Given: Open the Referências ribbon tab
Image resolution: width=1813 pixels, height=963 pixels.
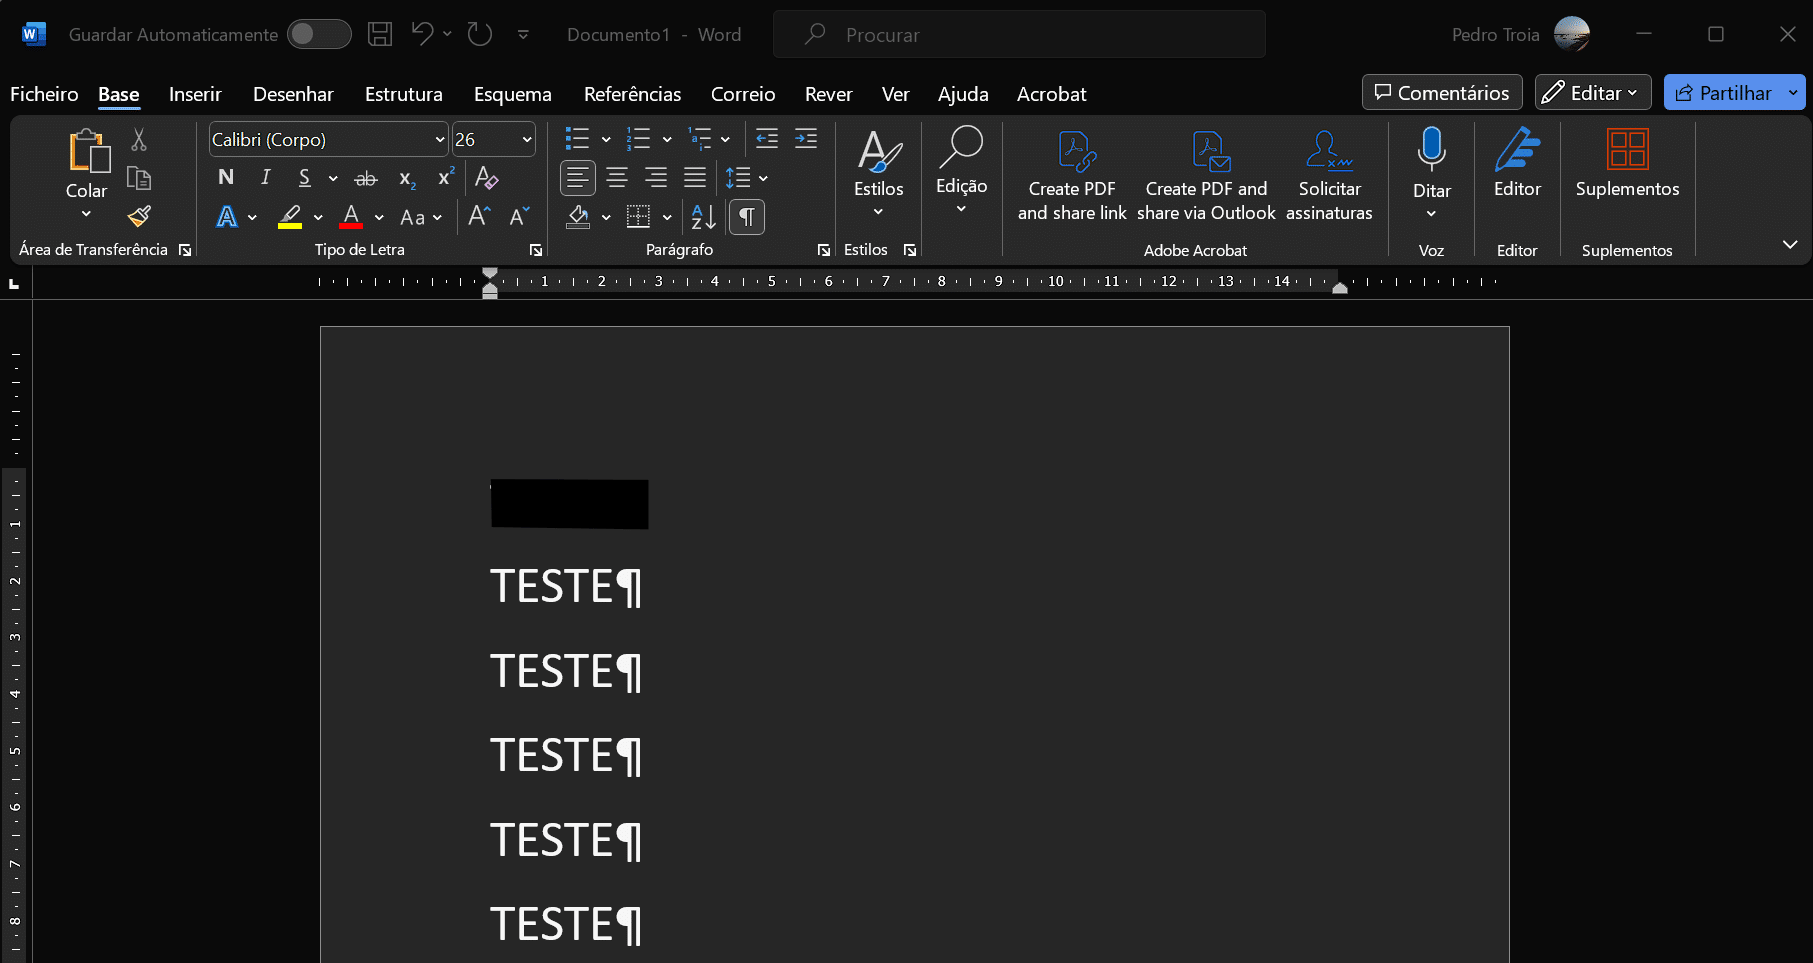Looking at the screenshot, I should click(x=632, y=94).
